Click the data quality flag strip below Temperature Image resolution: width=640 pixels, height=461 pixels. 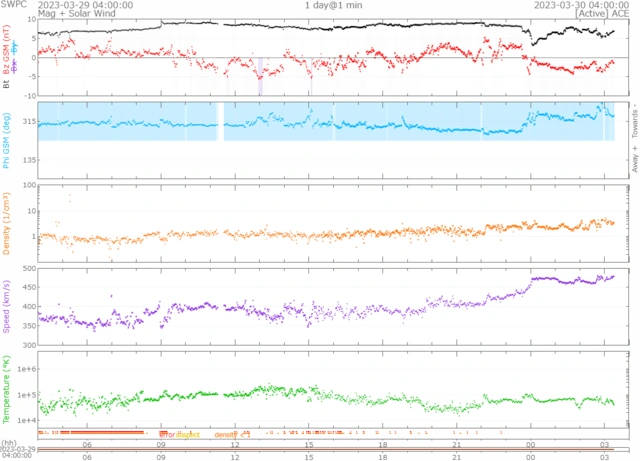pyautogui.click(x=333, y=433)
